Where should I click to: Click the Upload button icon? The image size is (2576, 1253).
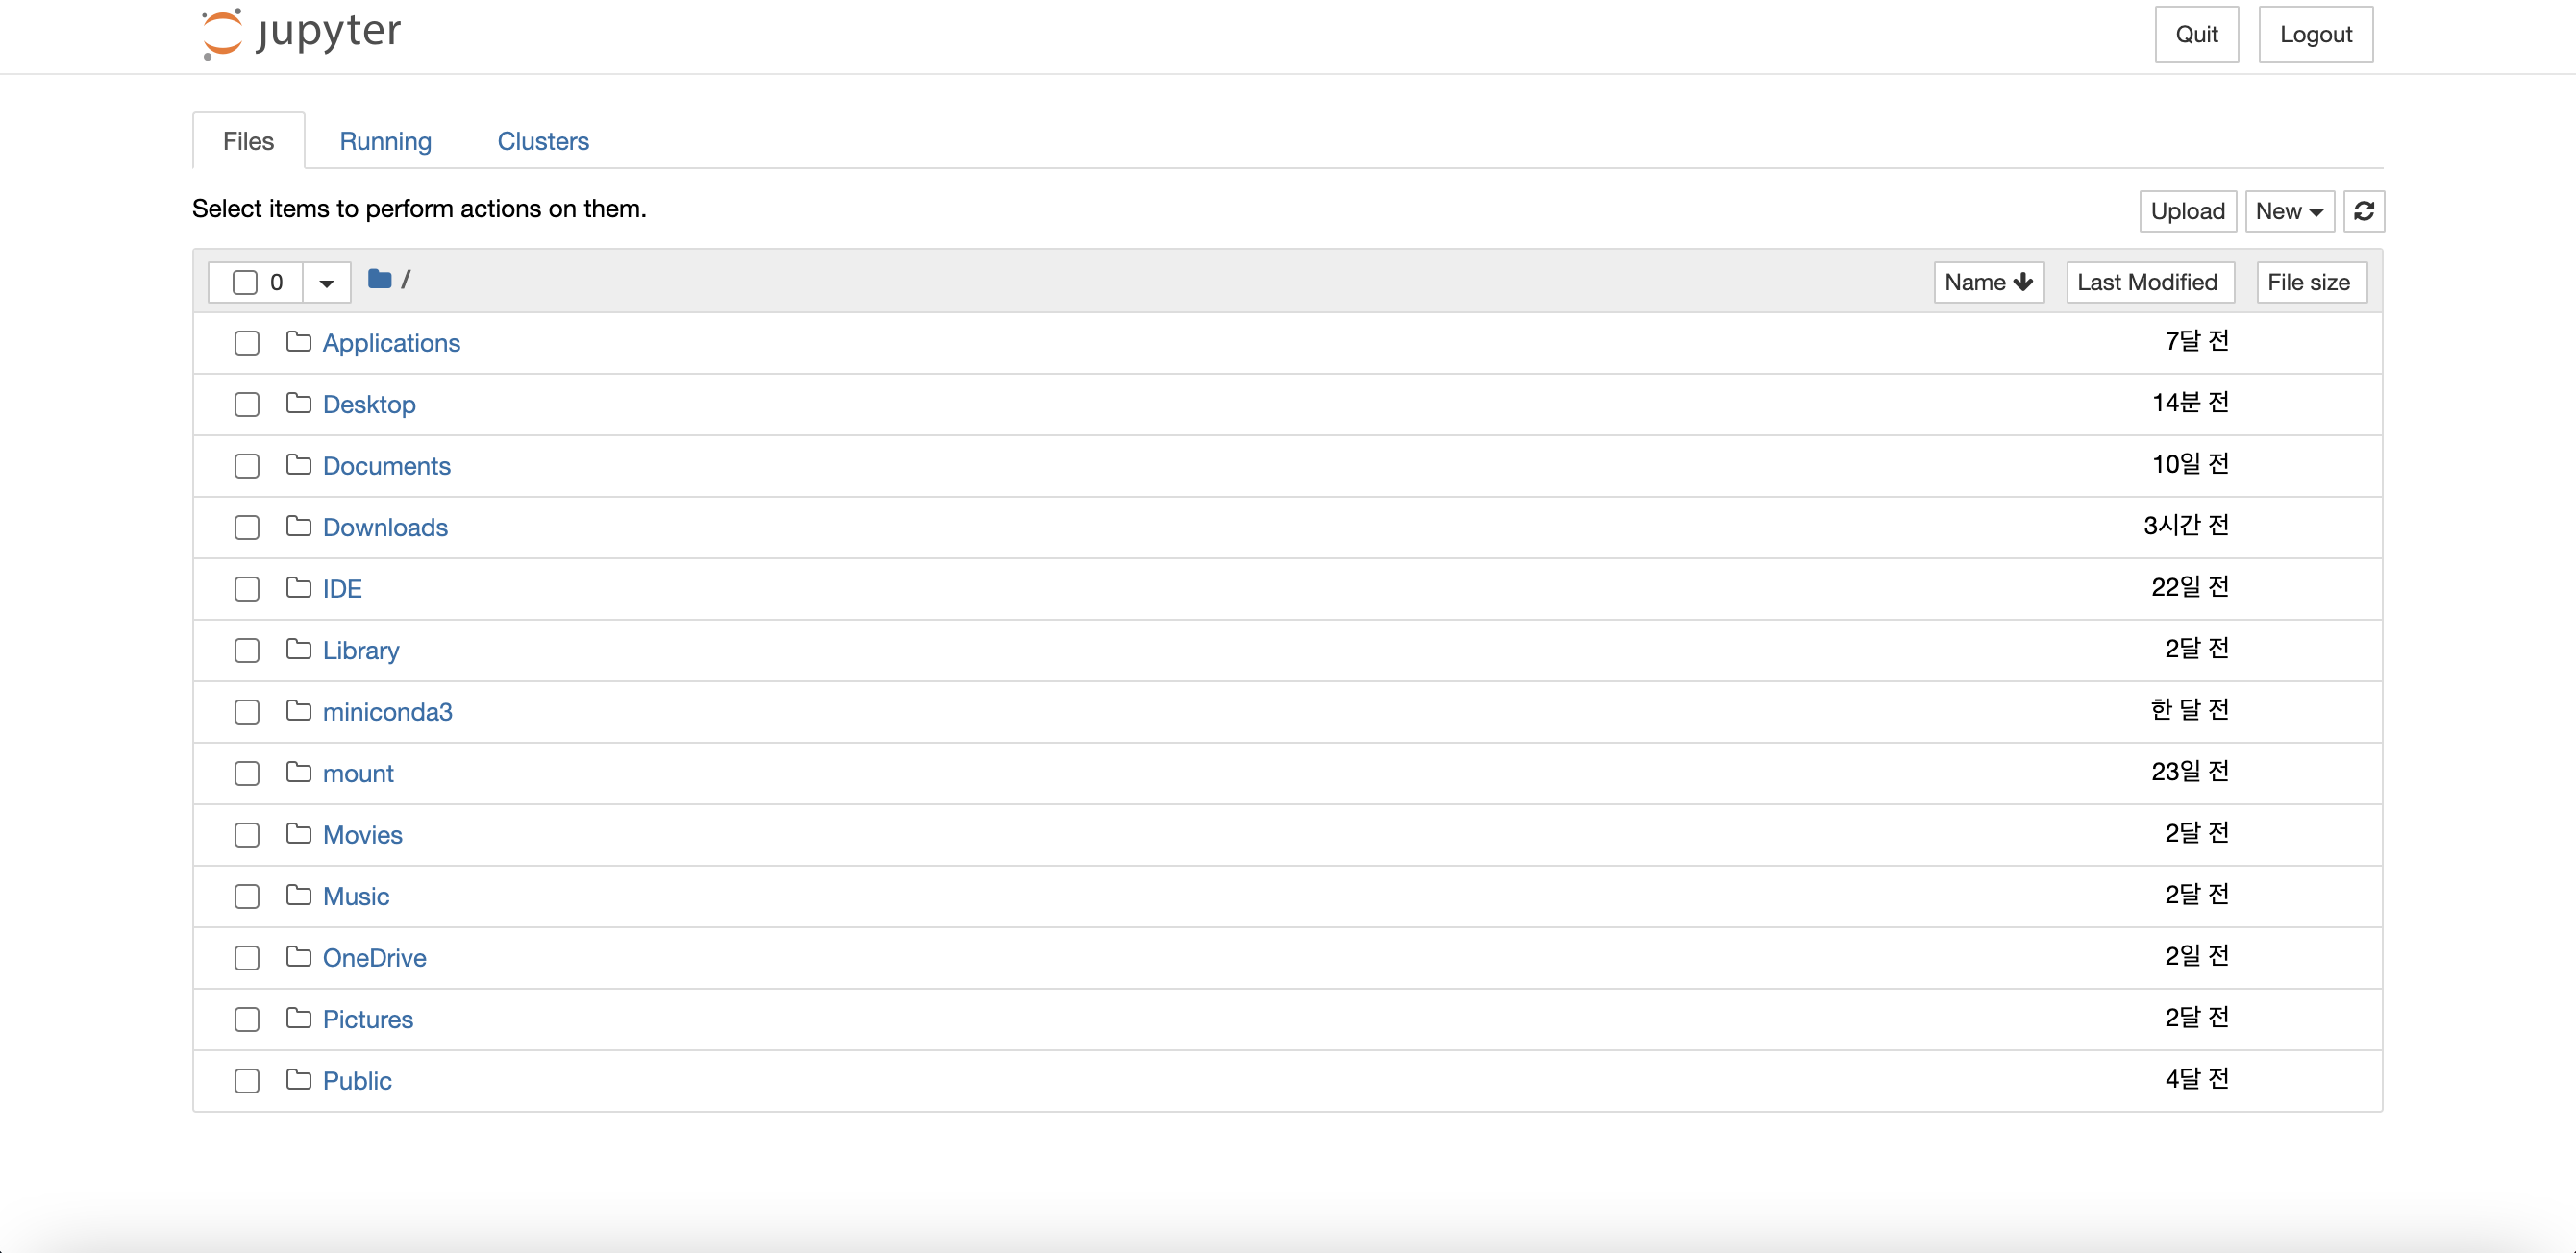(2189, 210)
